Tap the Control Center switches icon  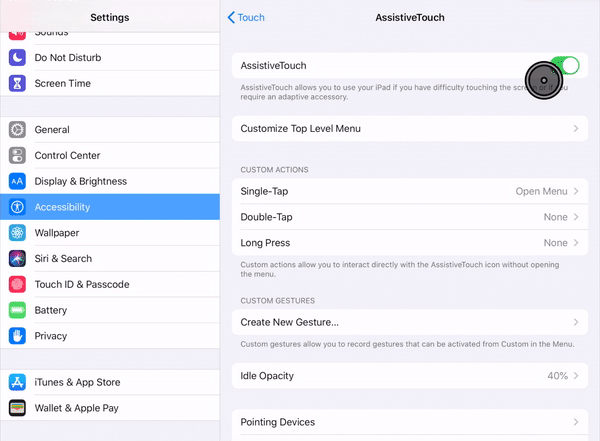click(x=17, y=155)
